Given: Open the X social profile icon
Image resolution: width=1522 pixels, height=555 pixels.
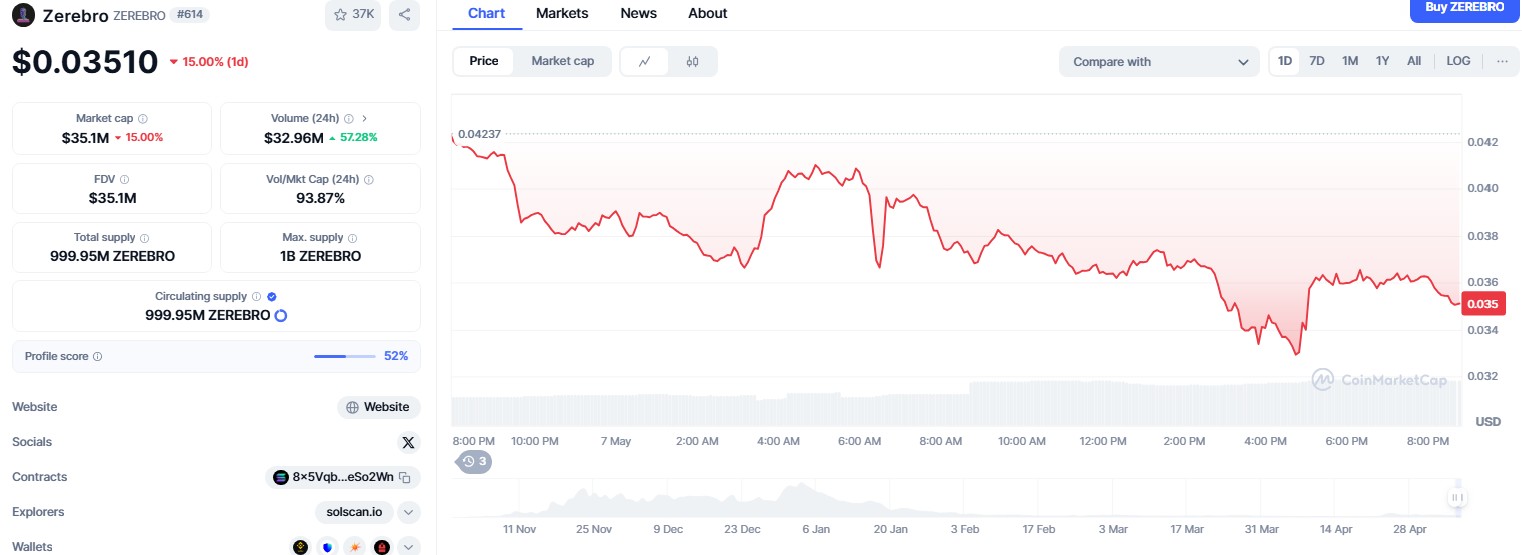Looking at the screenshot, I should click(408, 442).
